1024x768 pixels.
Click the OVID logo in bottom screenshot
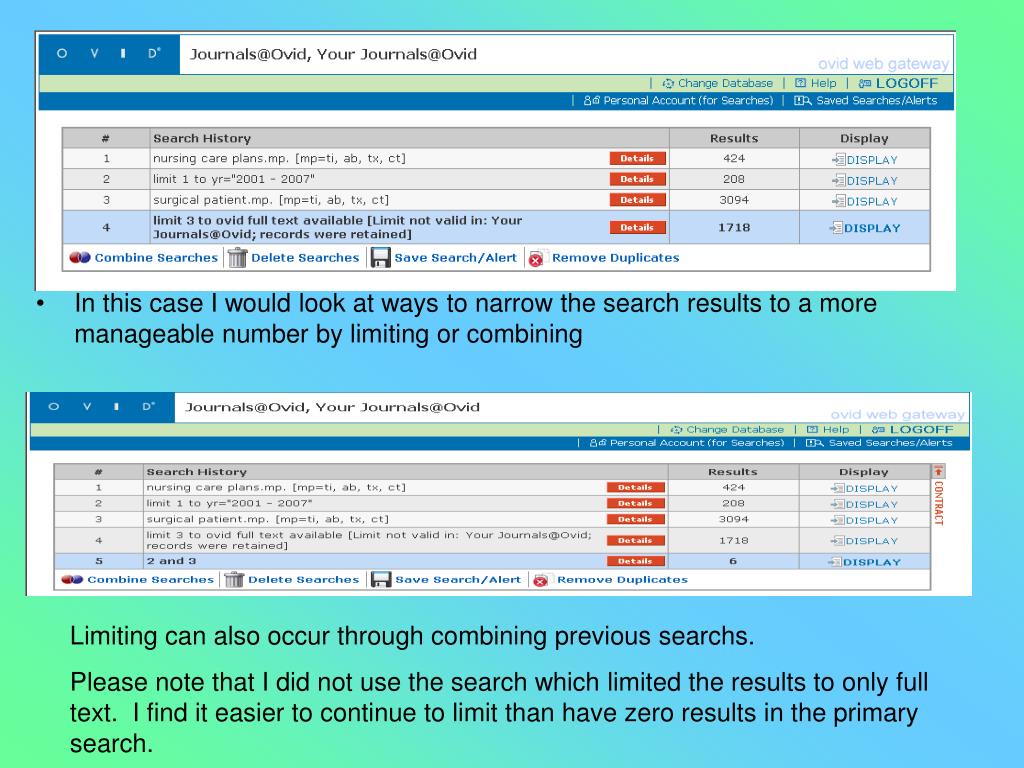tap(103, 407)
